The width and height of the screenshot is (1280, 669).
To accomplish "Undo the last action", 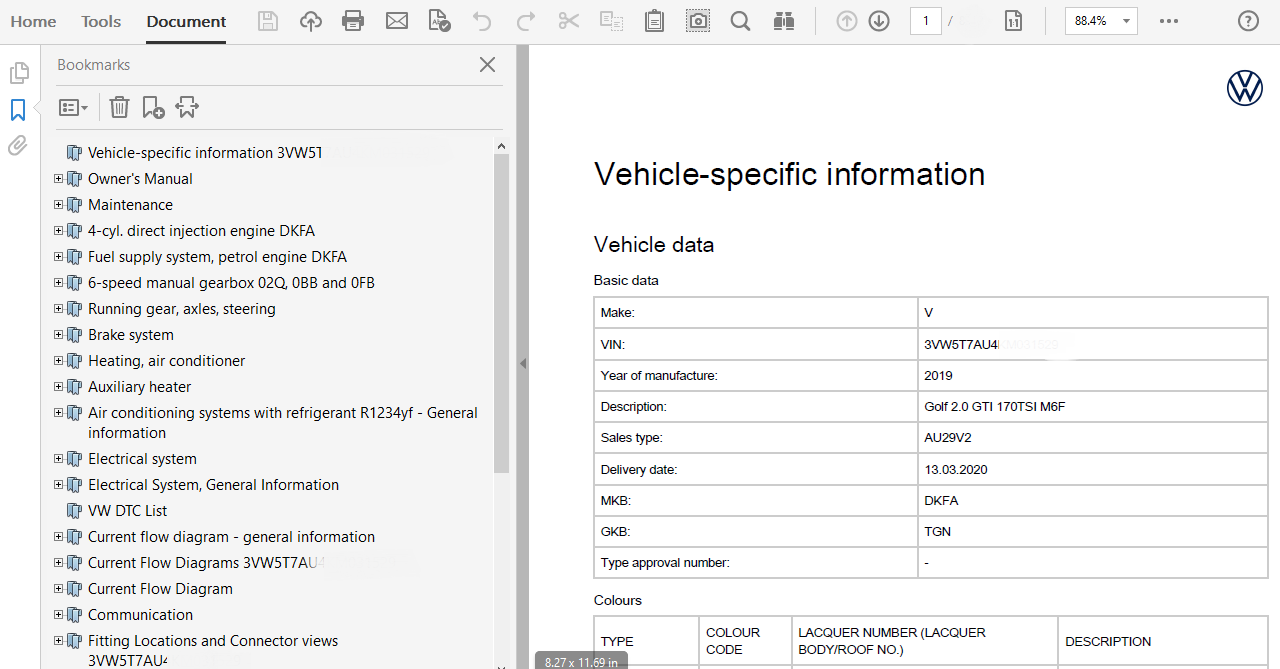I will tap(481, 20).
